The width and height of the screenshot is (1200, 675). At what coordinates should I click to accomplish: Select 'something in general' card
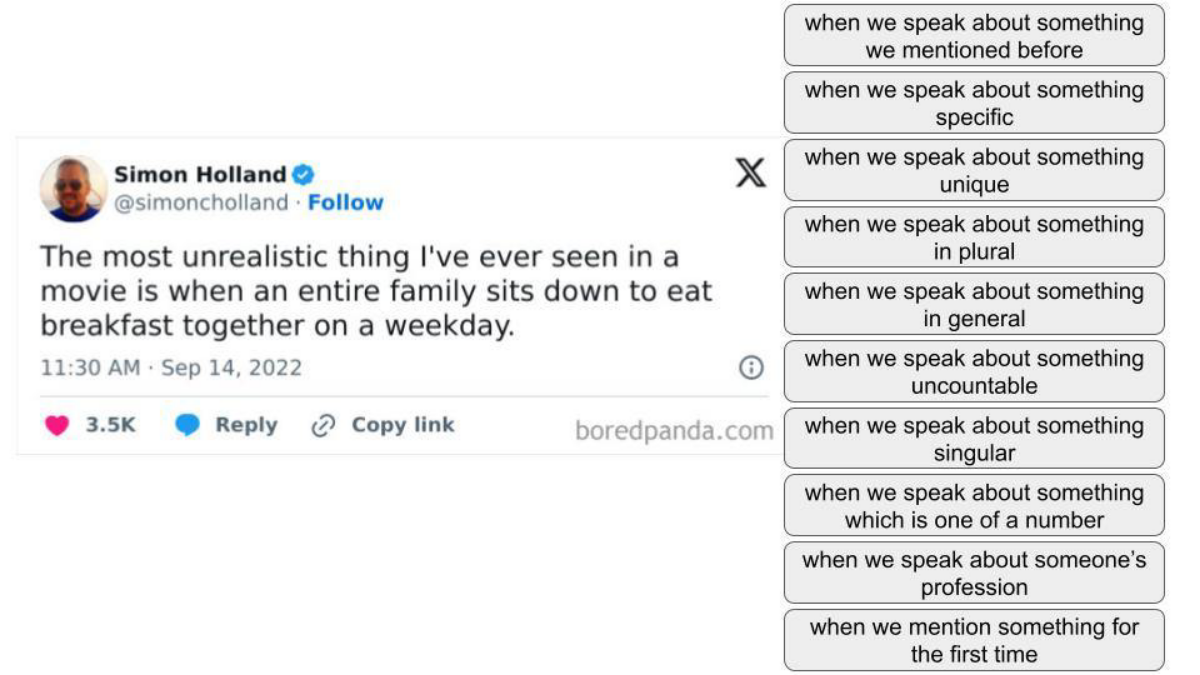[974, 304]
